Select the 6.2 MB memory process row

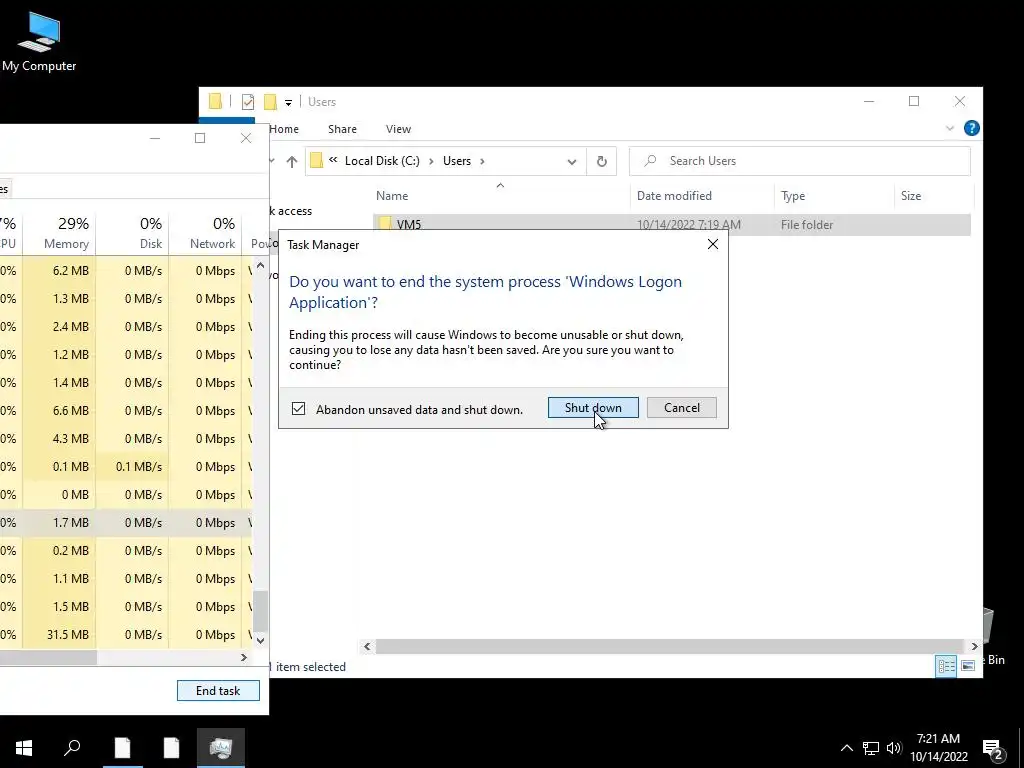click(x=125, y=270)
